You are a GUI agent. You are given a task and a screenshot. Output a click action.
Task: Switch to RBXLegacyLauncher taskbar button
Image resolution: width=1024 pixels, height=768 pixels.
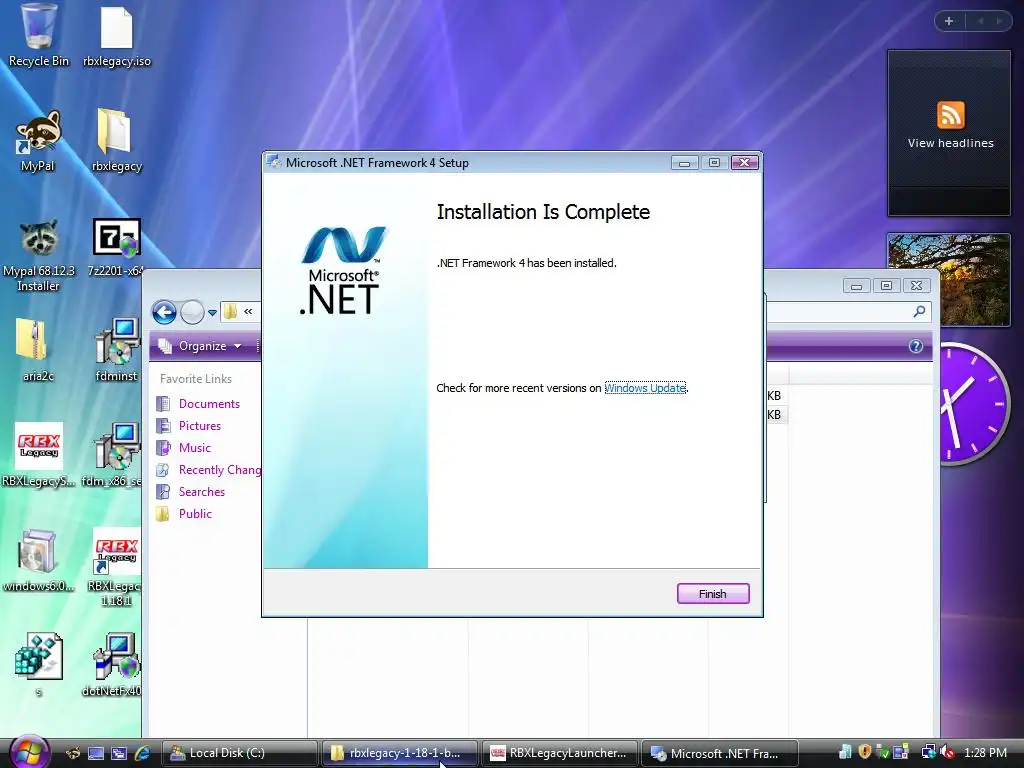(x=560, y=753)
